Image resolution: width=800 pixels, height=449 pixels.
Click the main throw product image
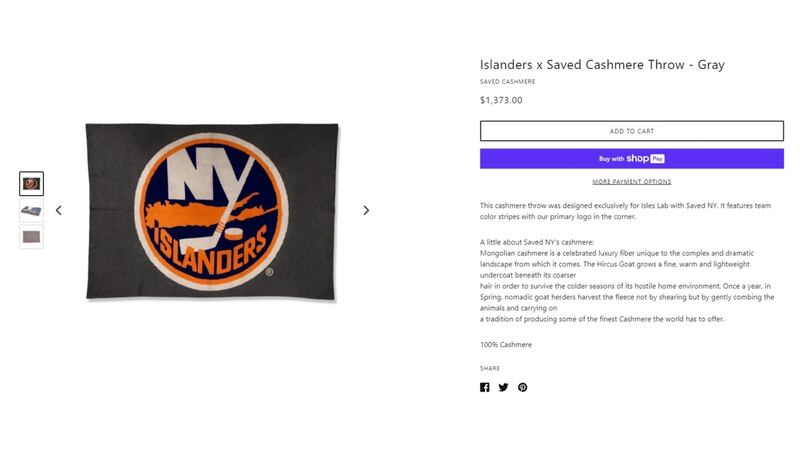[212, 210]
